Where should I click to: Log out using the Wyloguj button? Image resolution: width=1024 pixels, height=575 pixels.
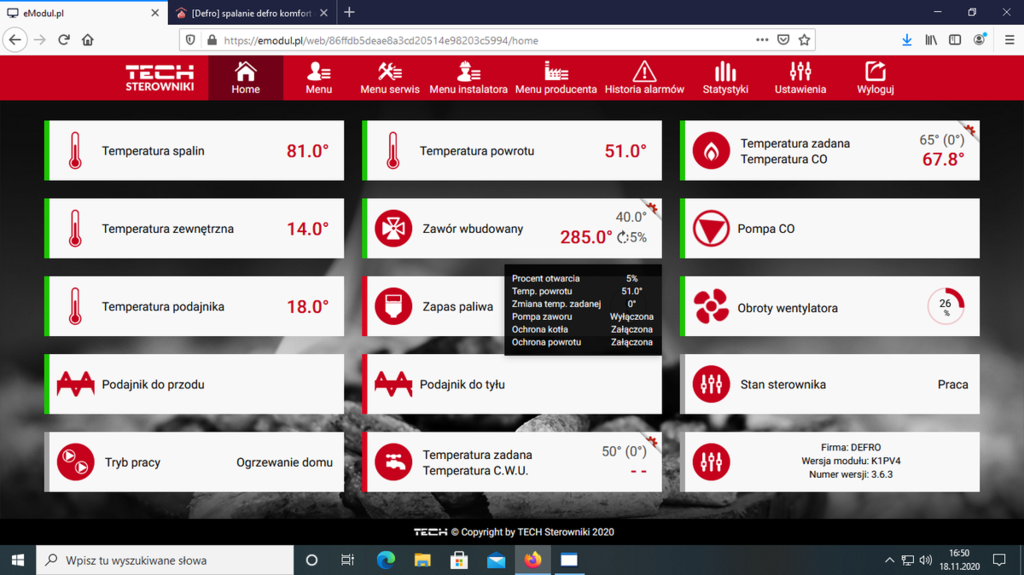pyautogui.click(x=875, y=78)
